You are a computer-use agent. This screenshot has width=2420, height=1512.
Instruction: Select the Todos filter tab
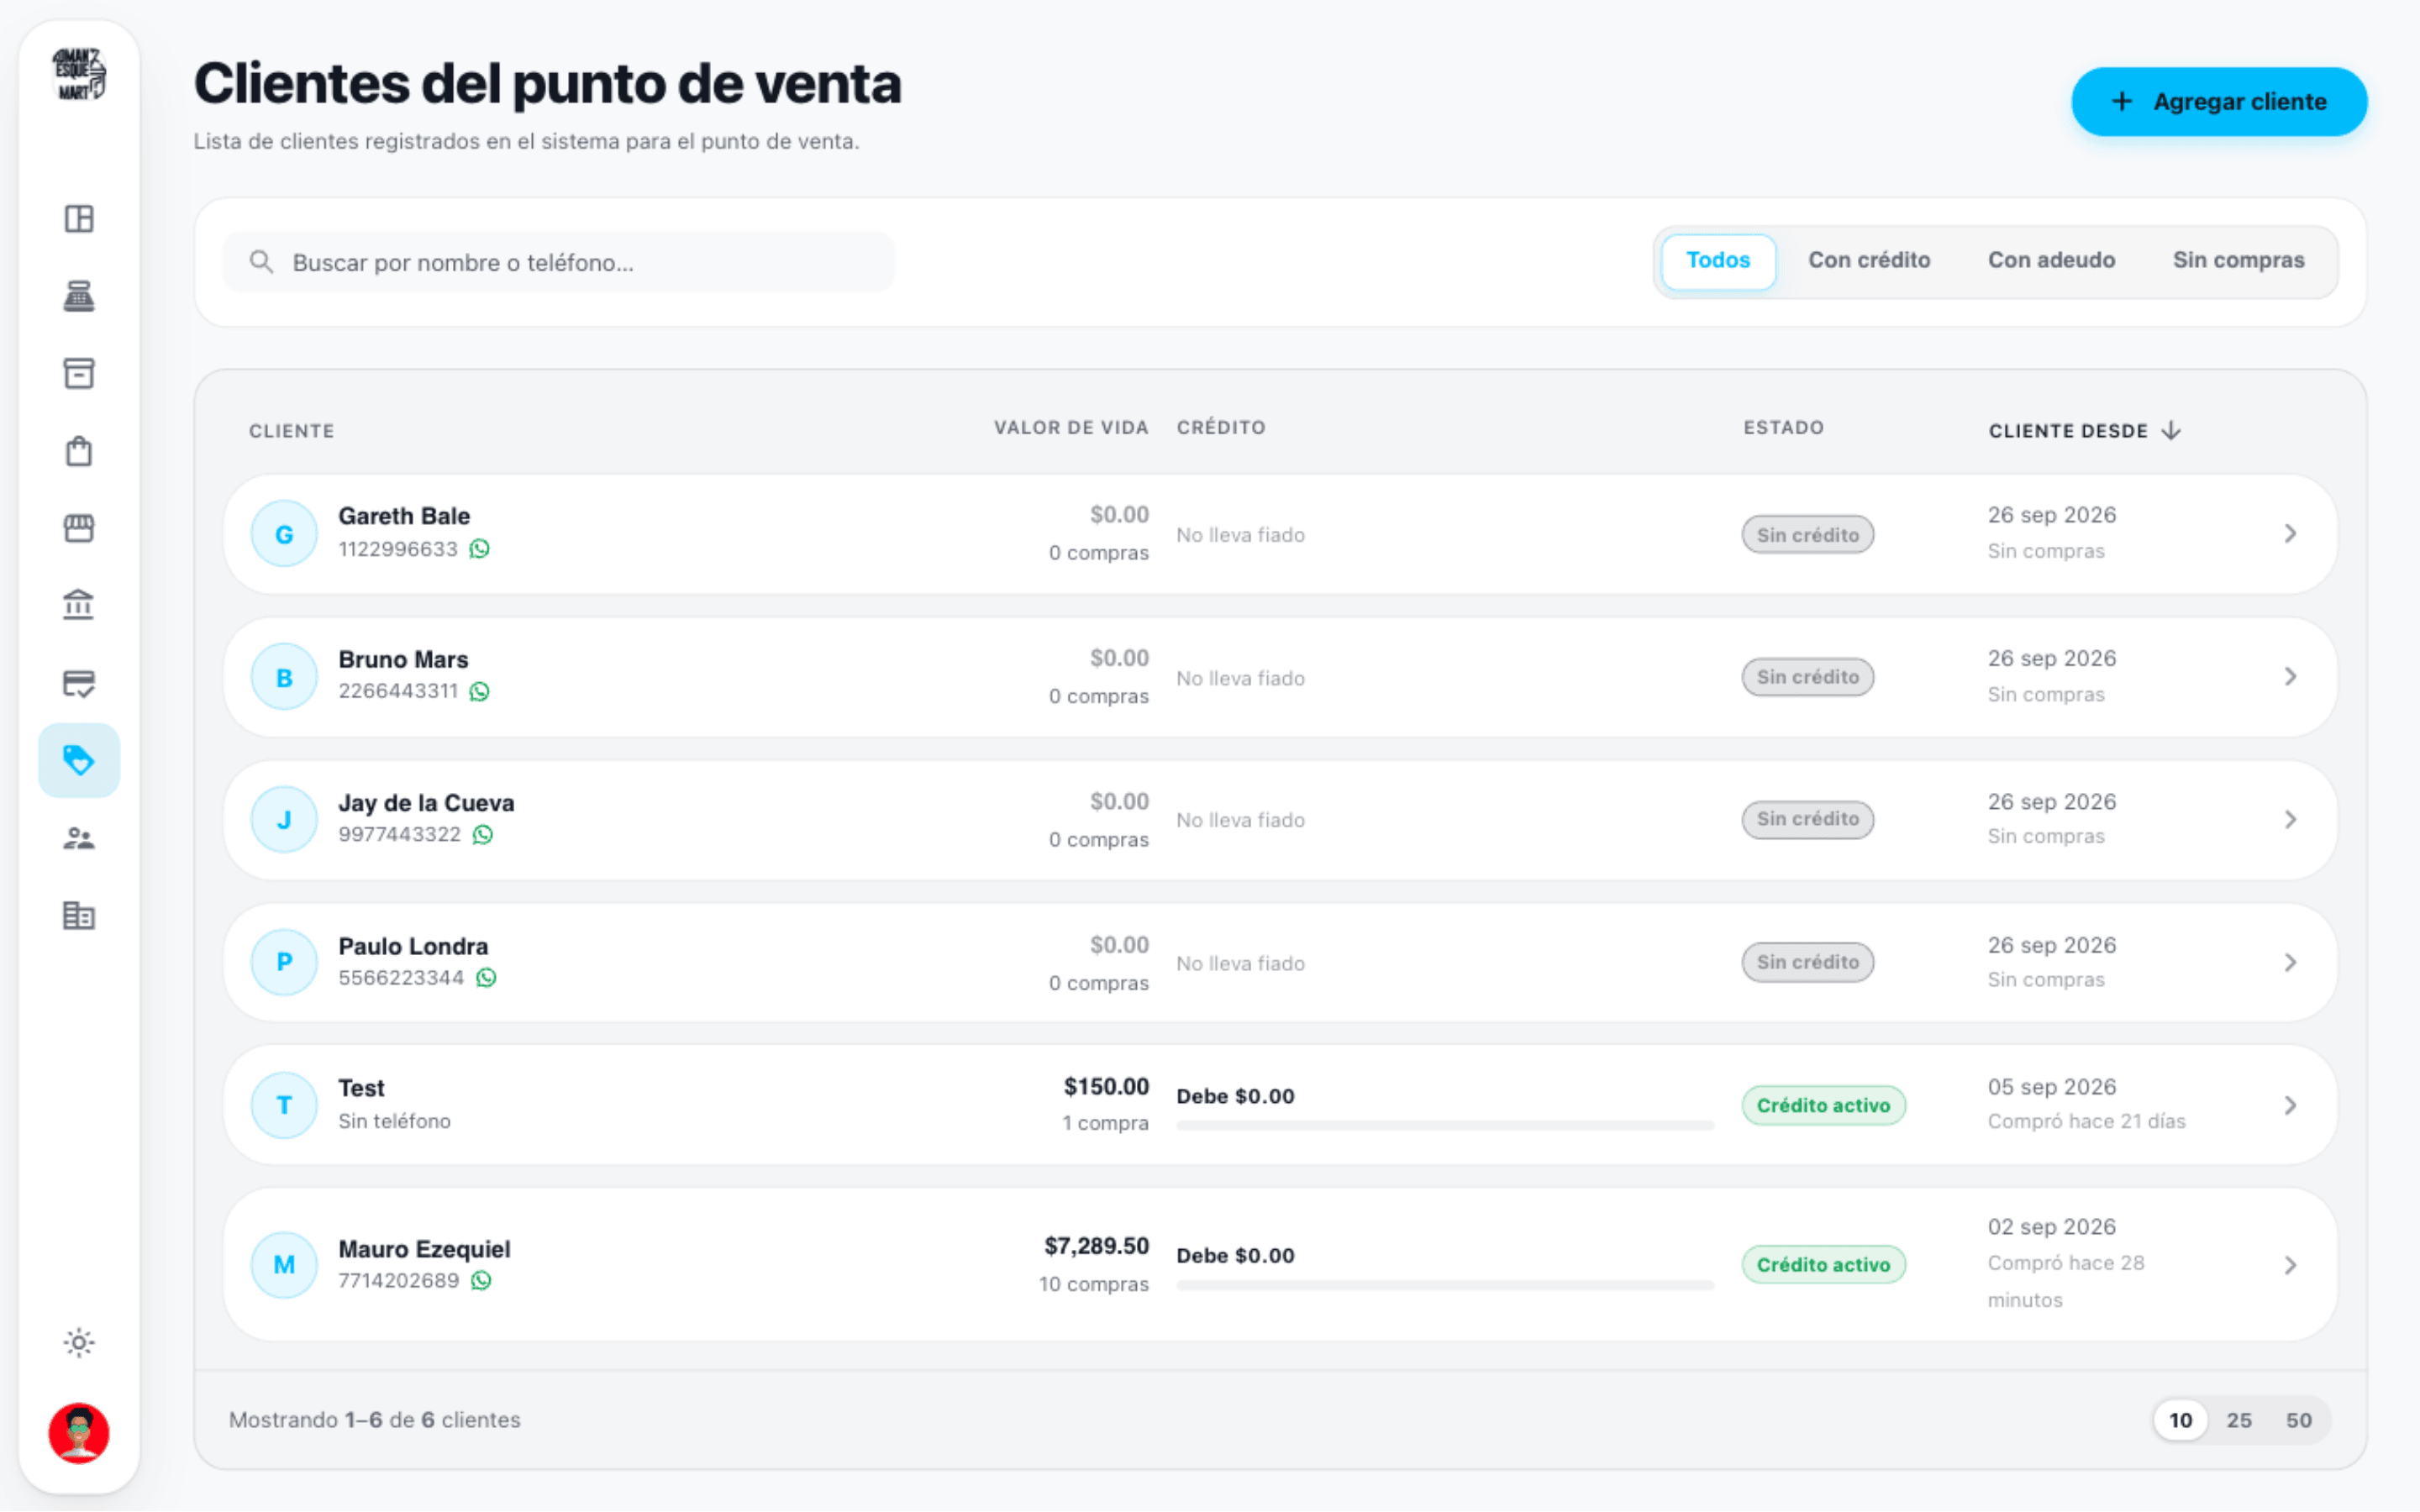pyautogui.click(x=1718, y=261)
